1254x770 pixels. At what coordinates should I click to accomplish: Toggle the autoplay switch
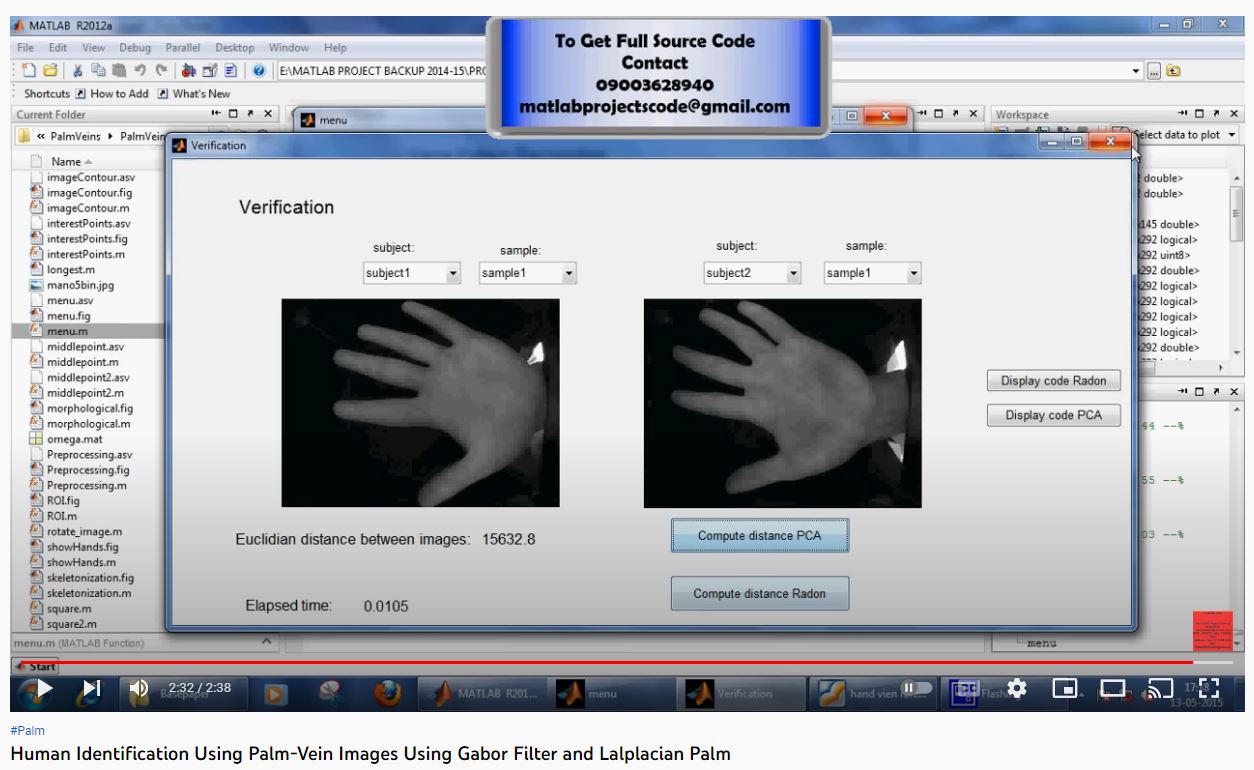pos(916,688)
